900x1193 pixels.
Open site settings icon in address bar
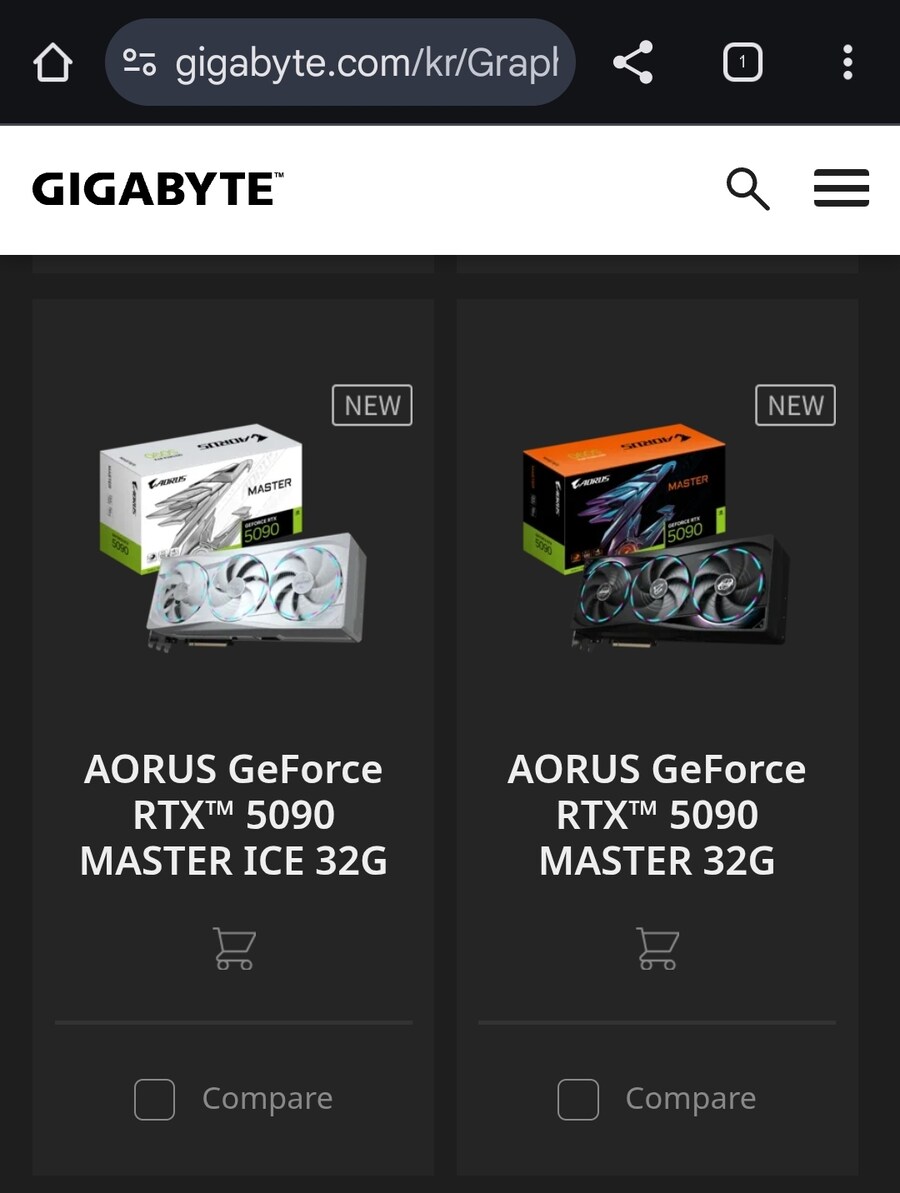click(139, 62)
